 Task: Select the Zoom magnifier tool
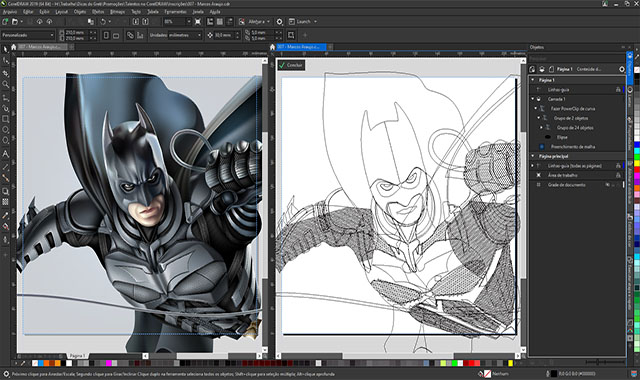click(5, 84)
